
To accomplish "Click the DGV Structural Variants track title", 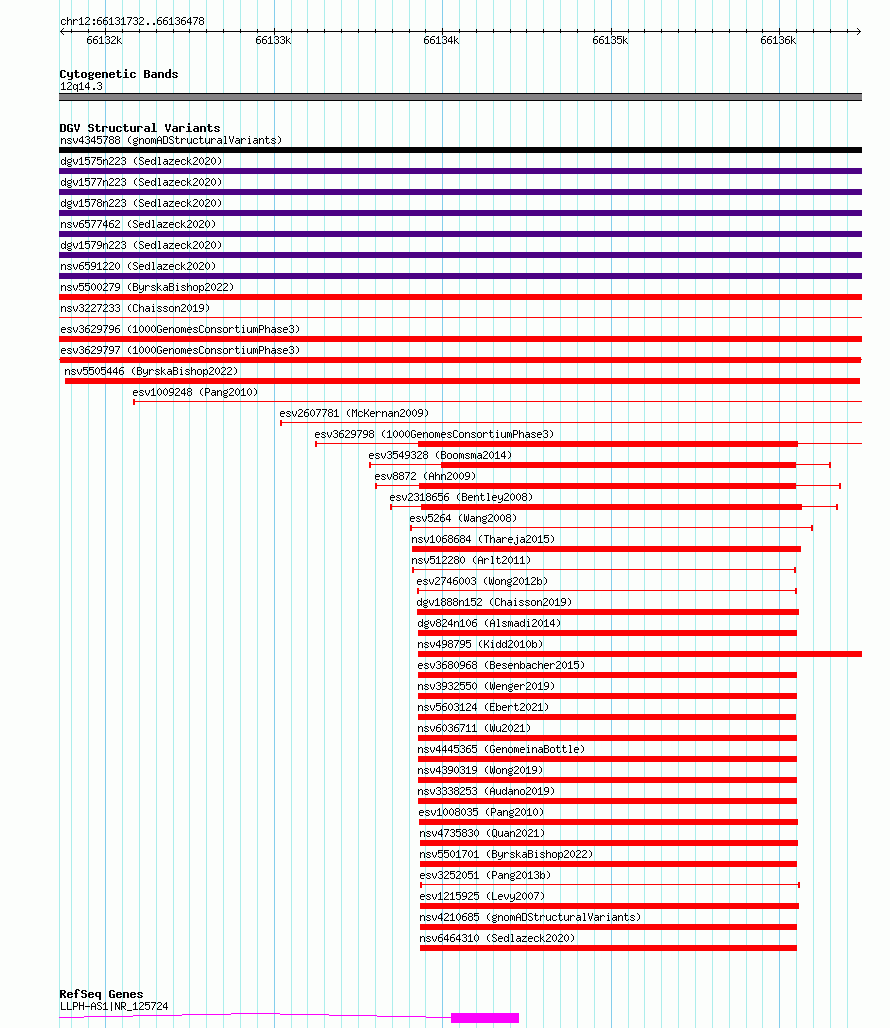I will click(140, 128).
